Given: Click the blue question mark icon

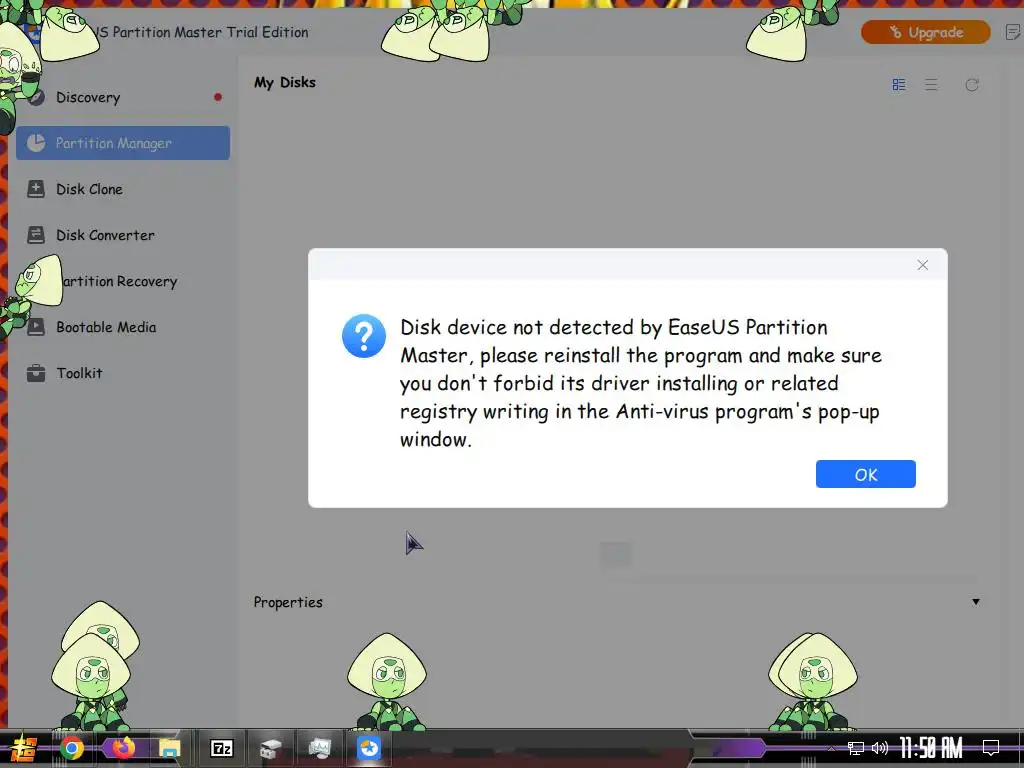Looking at the screenshot, I should (364, 336).
